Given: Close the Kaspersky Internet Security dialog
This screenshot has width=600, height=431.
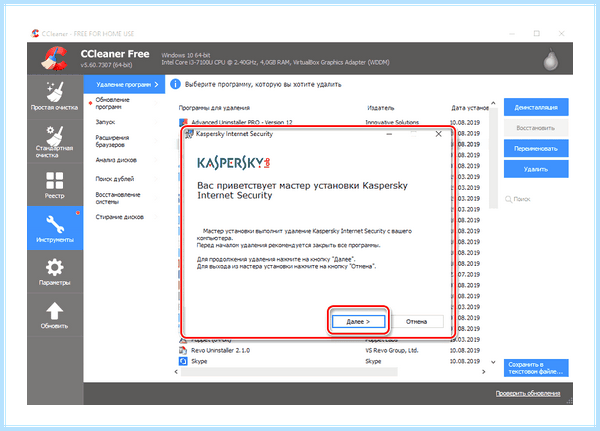Looking at the screenshot, I should click(x=439, y=134).
